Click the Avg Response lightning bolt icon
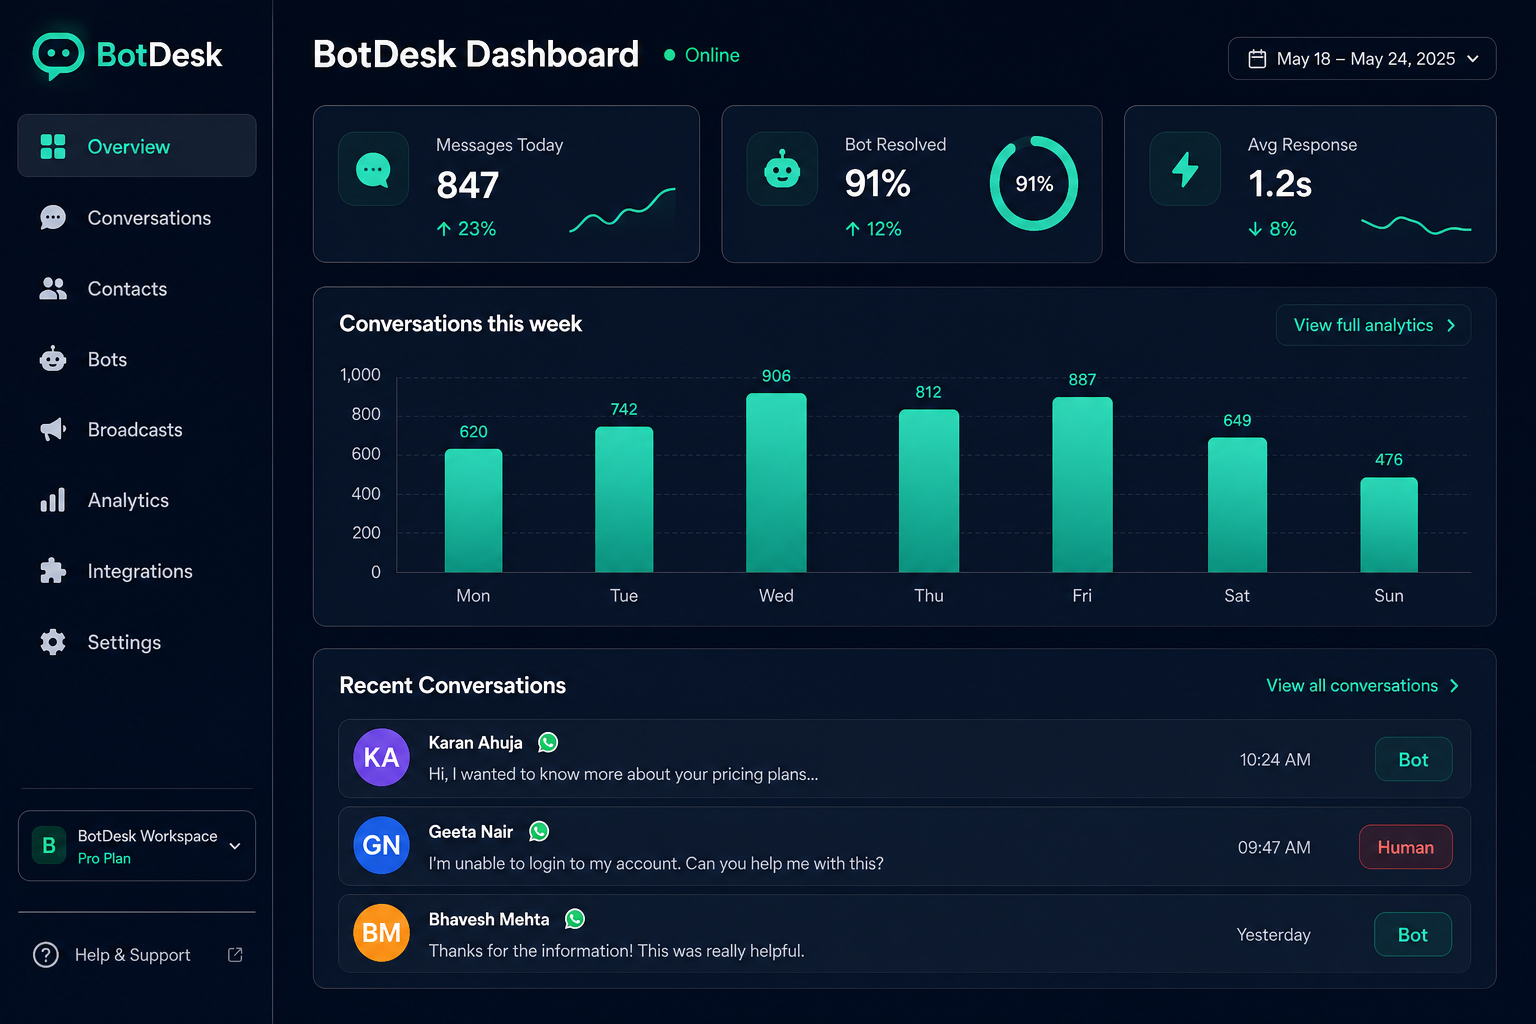This screenshot has height=1024, width=1536. (x=1185, y=169)
